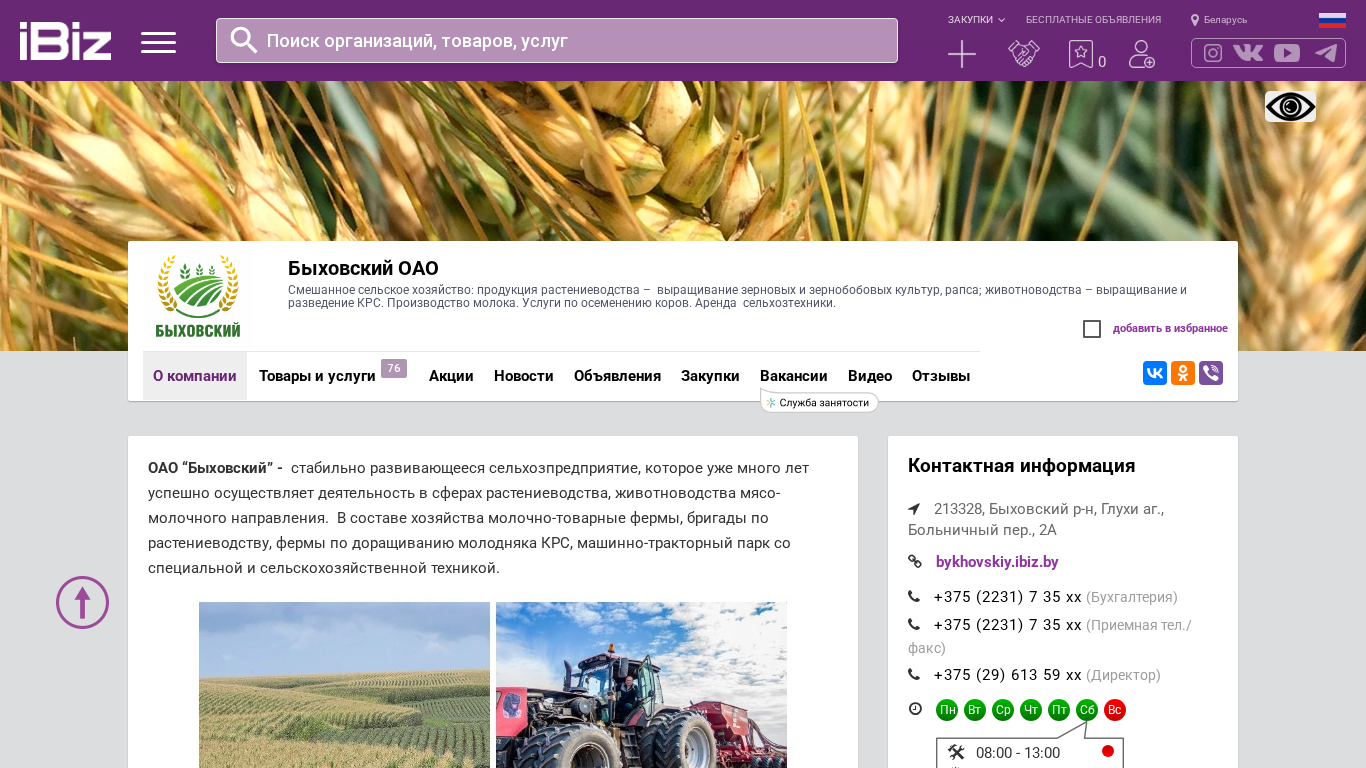Click the 76 items count badge
This screenshot has height=768, width=1366.
coord(394,368)
